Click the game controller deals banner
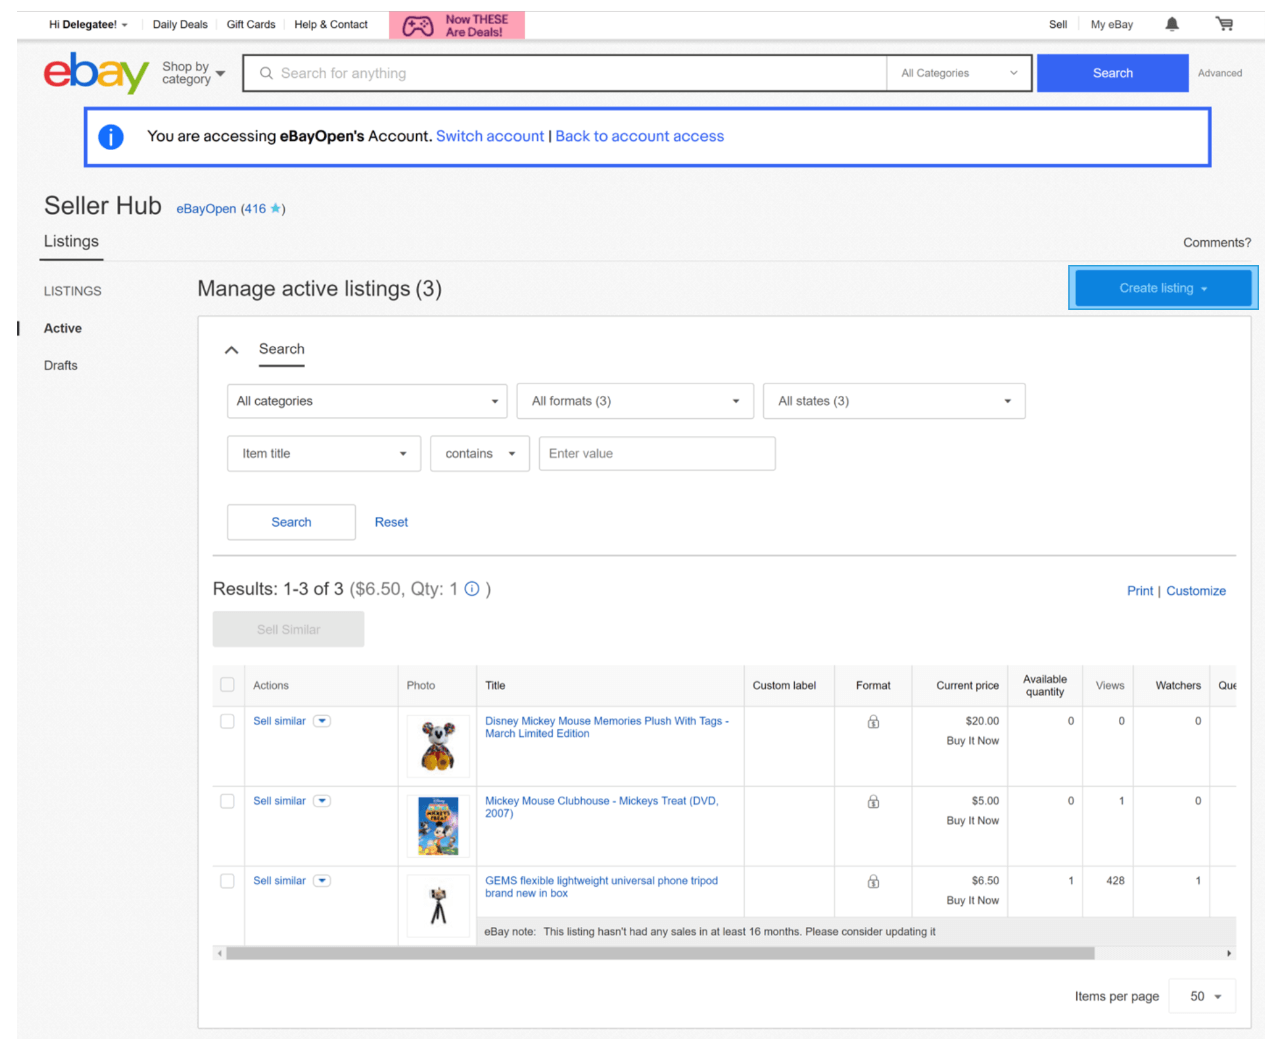The width and height of the screenshot is (1281, 1039). (457, 25)
